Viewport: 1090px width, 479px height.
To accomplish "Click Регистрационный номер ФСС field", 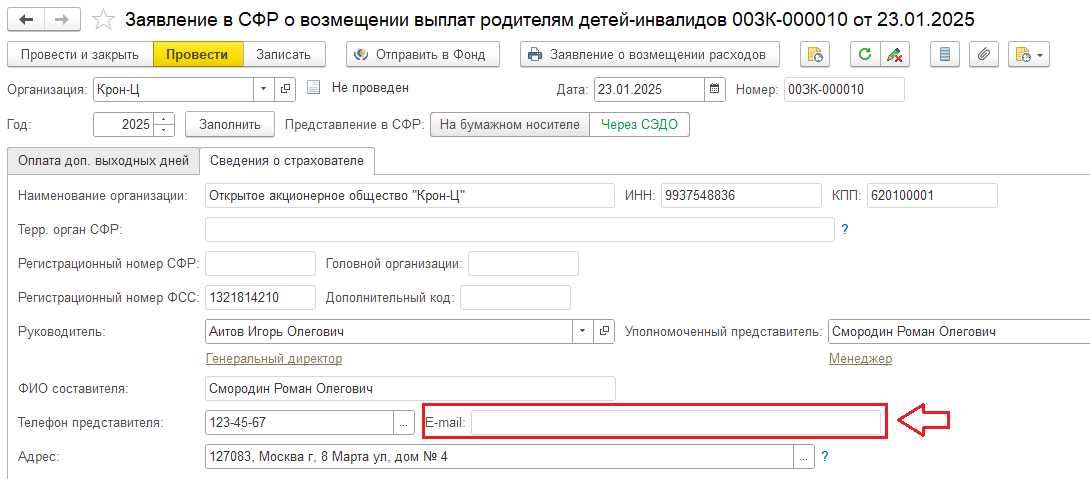I will click(x=261, y=298).
